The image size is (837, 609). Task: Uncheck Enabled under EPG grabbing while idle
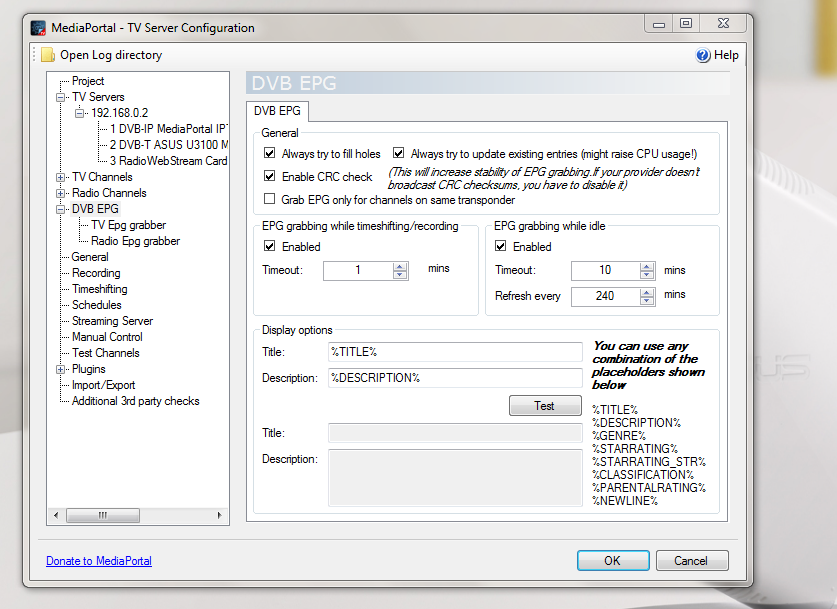pos(501,246)
